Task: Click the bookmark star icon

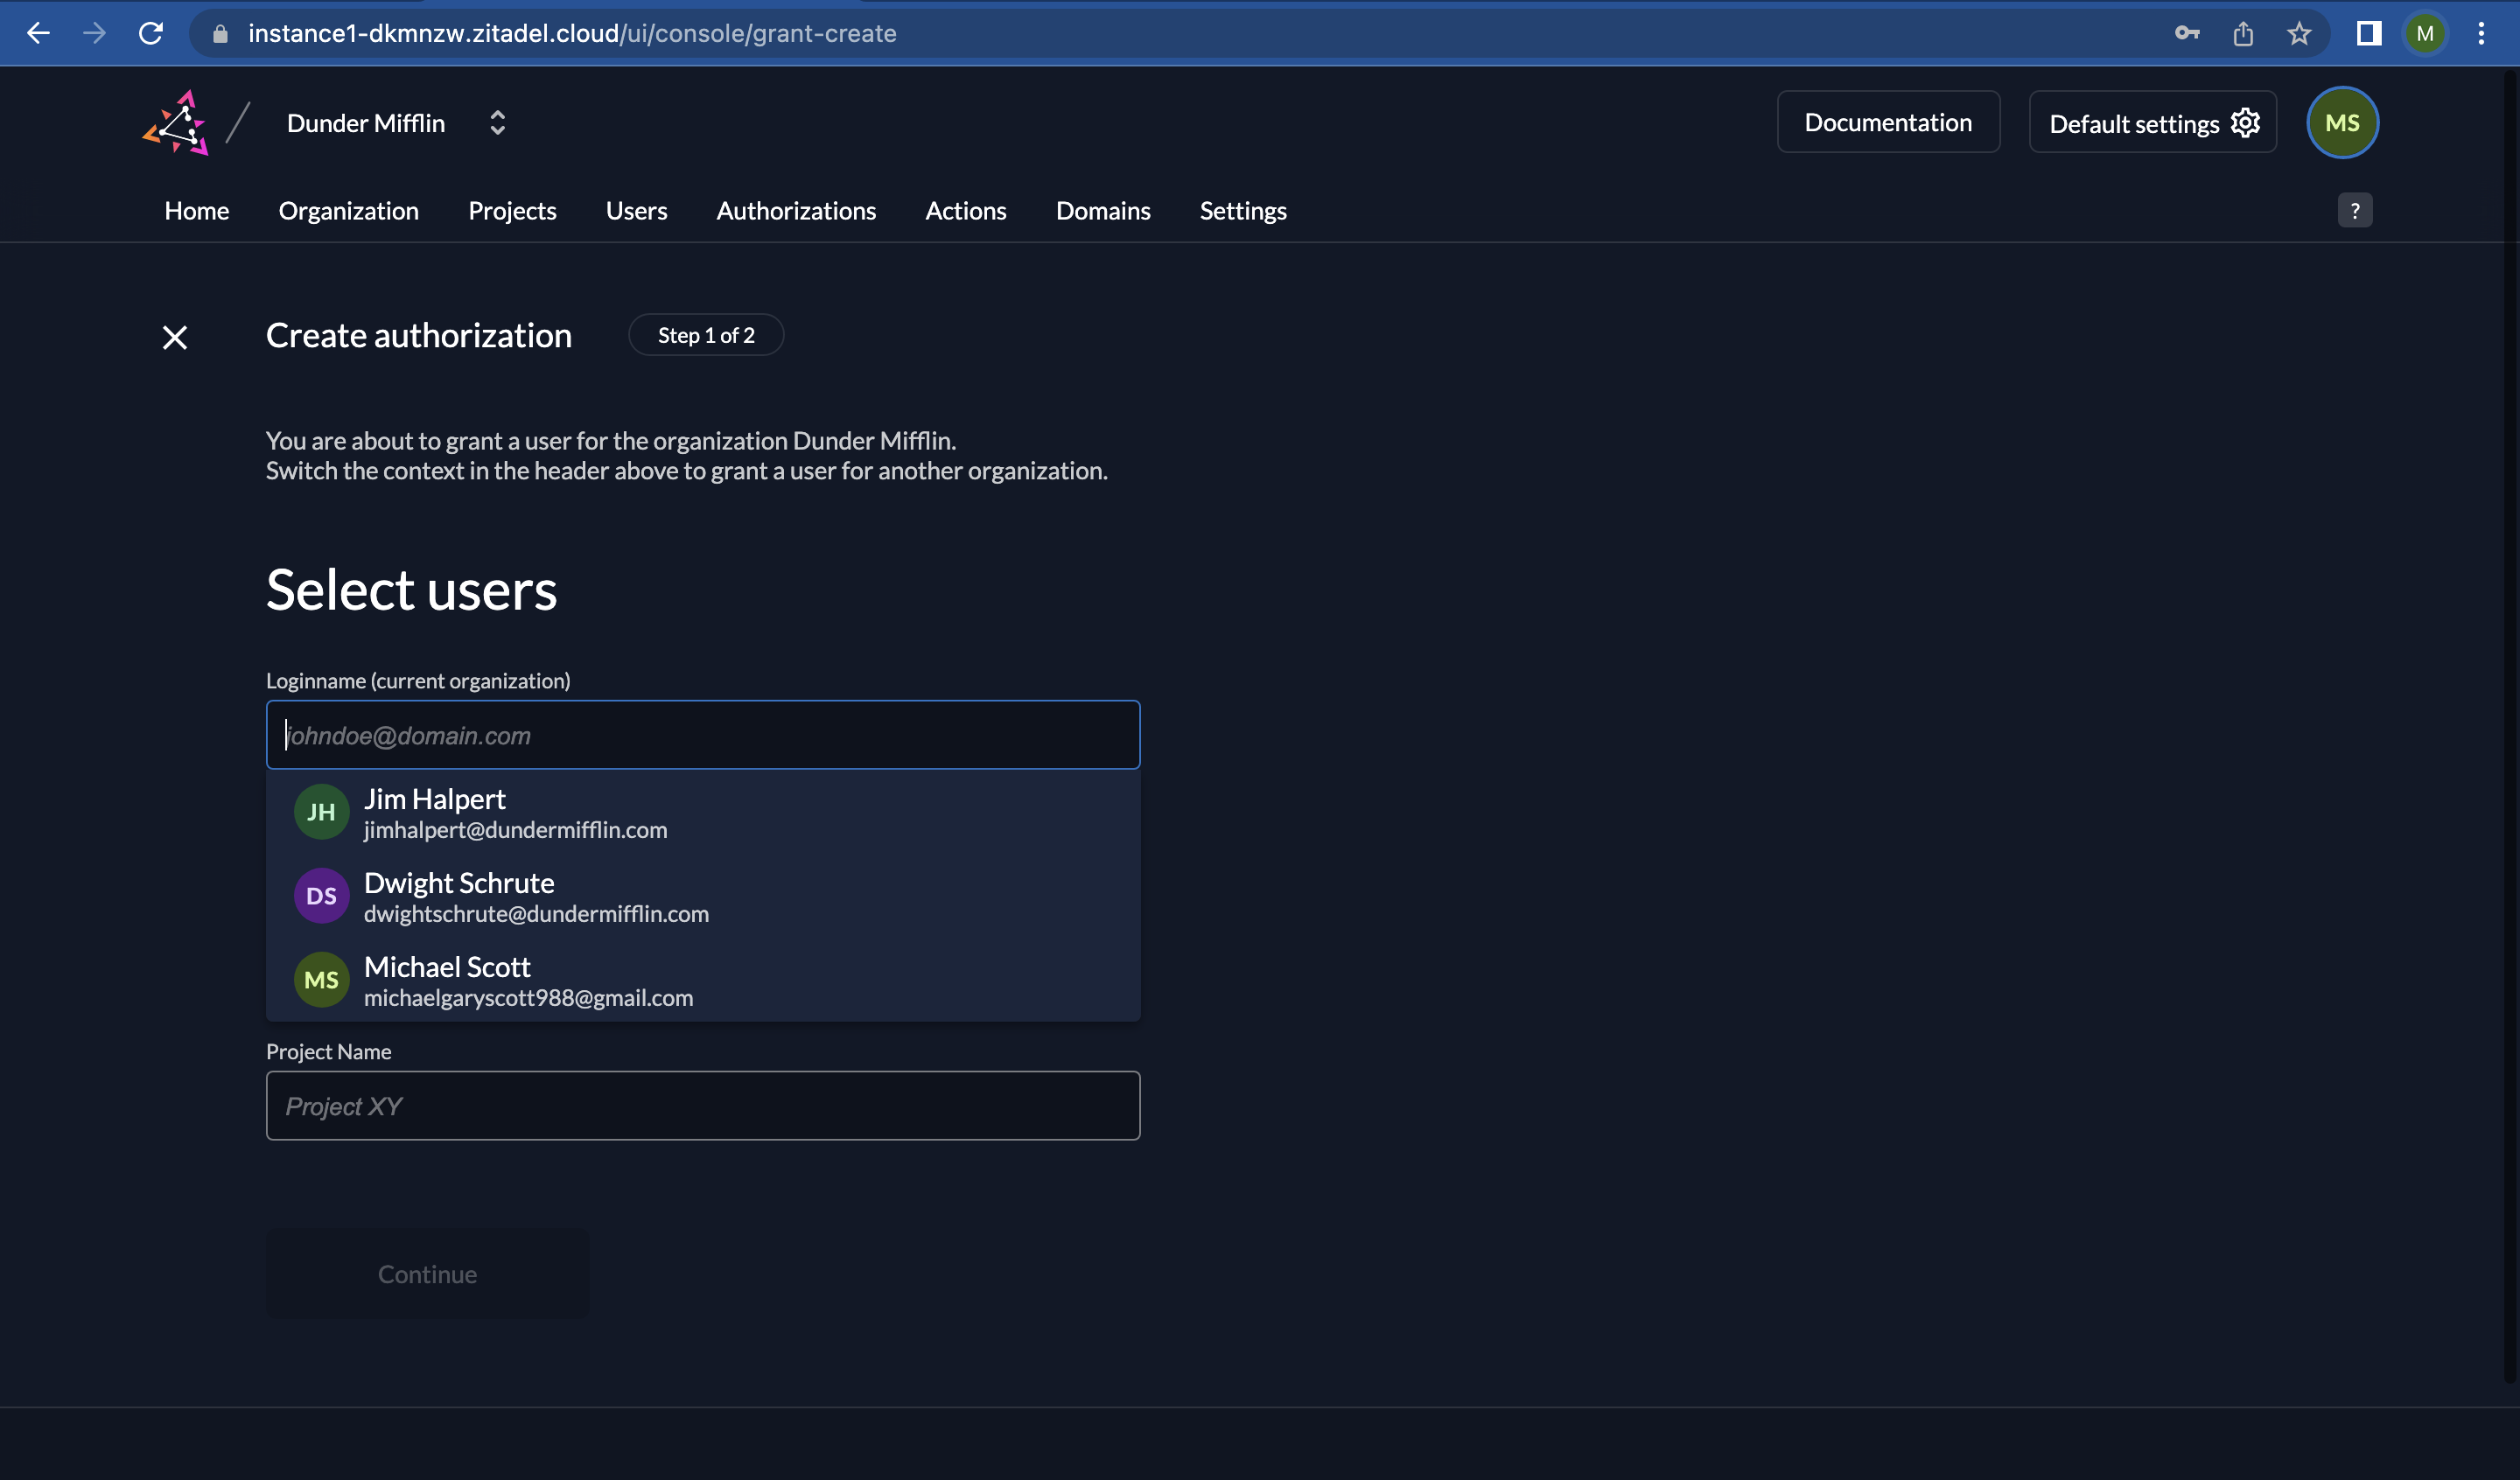Action: (x=2298, y=33)
